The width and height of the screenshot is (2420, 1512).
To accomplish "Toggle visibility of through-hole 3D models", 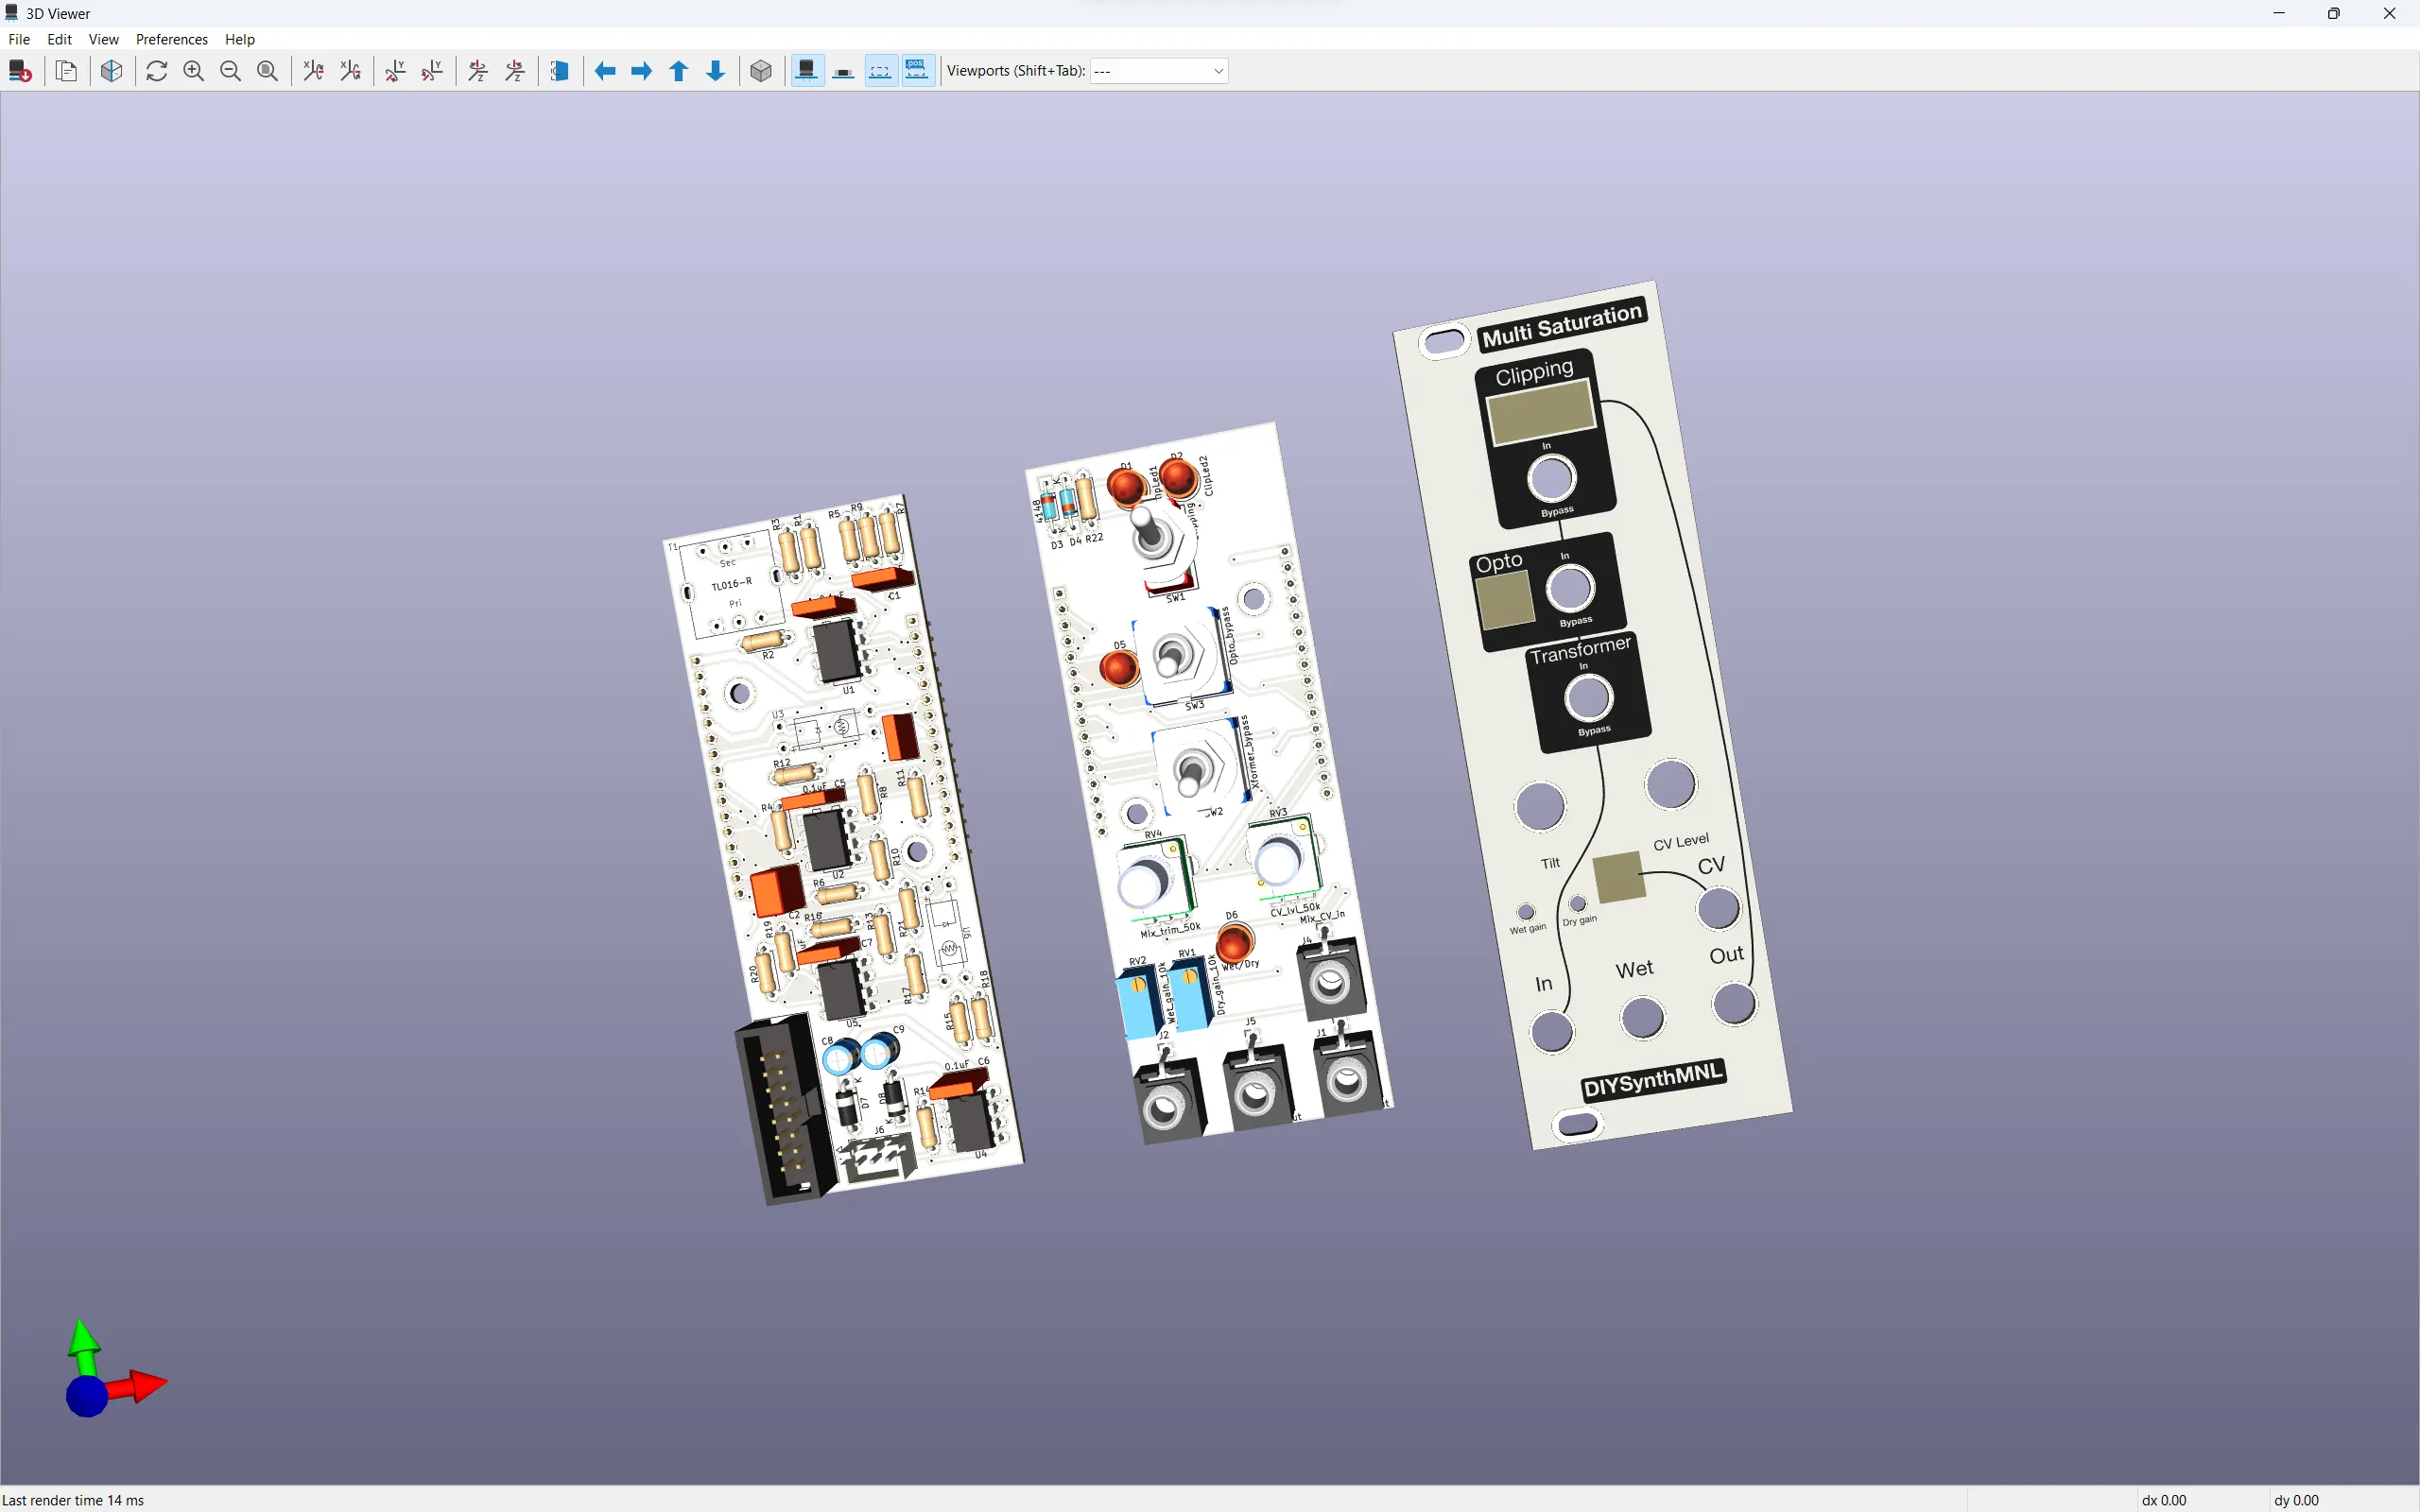I will click(806, 70).
